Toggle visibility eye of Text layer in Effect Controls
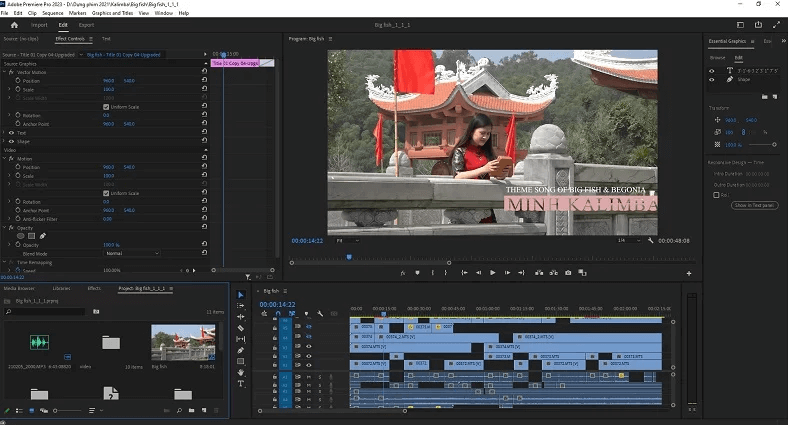 [x=11, y=133]
